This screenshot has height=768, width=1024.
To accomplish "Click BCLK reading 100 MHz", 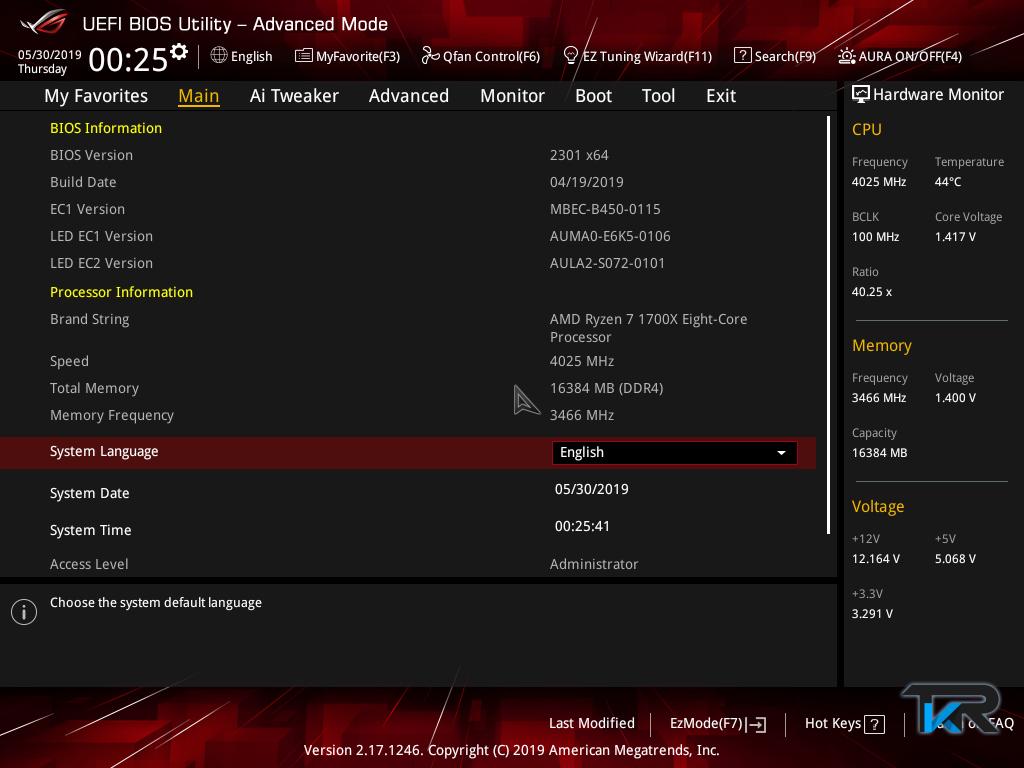I will point(875,237).
